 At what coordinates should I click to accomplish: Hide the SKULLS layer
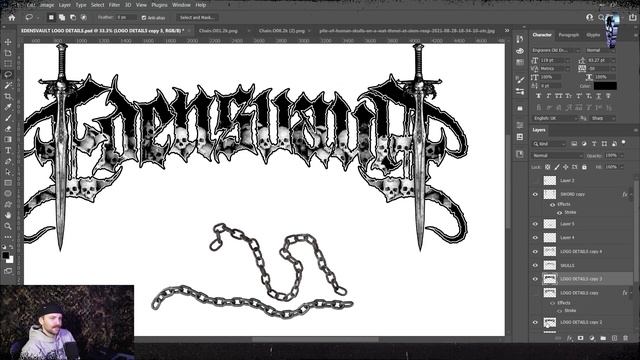point(535,265)
